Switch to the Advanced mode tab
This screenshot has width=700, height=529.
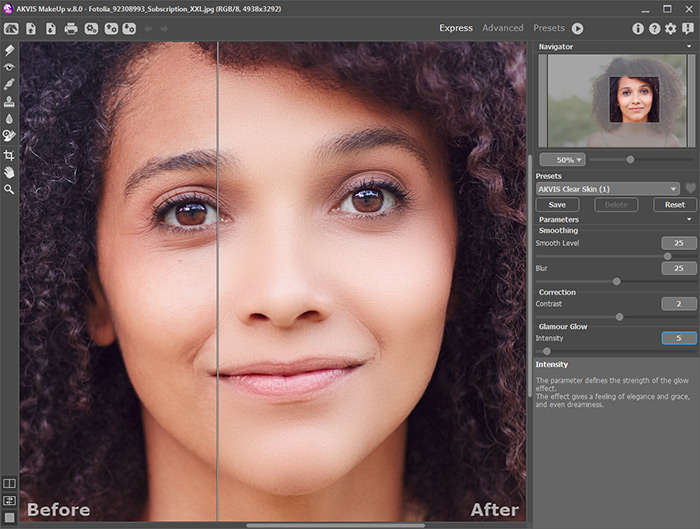[503, 28]
